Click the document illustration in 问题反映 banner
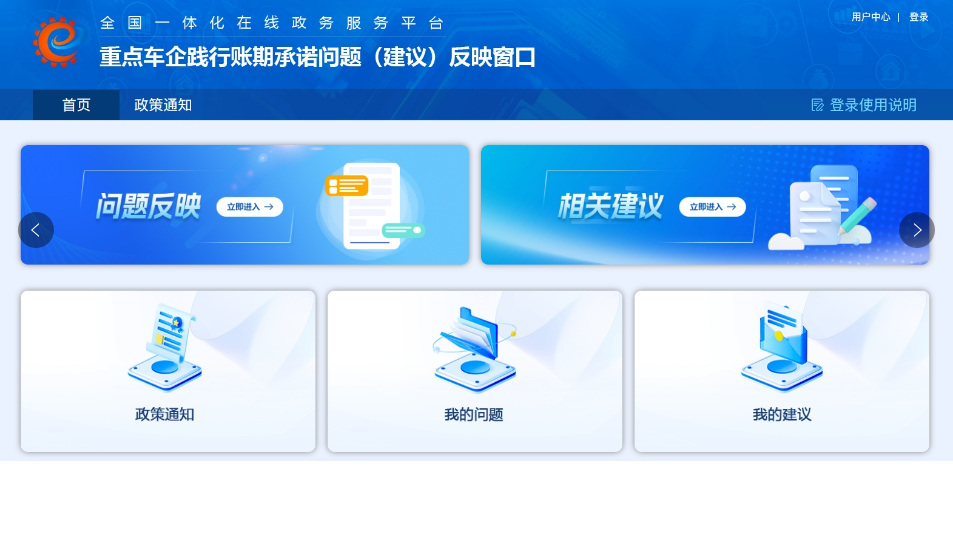The height and width of the screenshot is (556, 953). 370,205
